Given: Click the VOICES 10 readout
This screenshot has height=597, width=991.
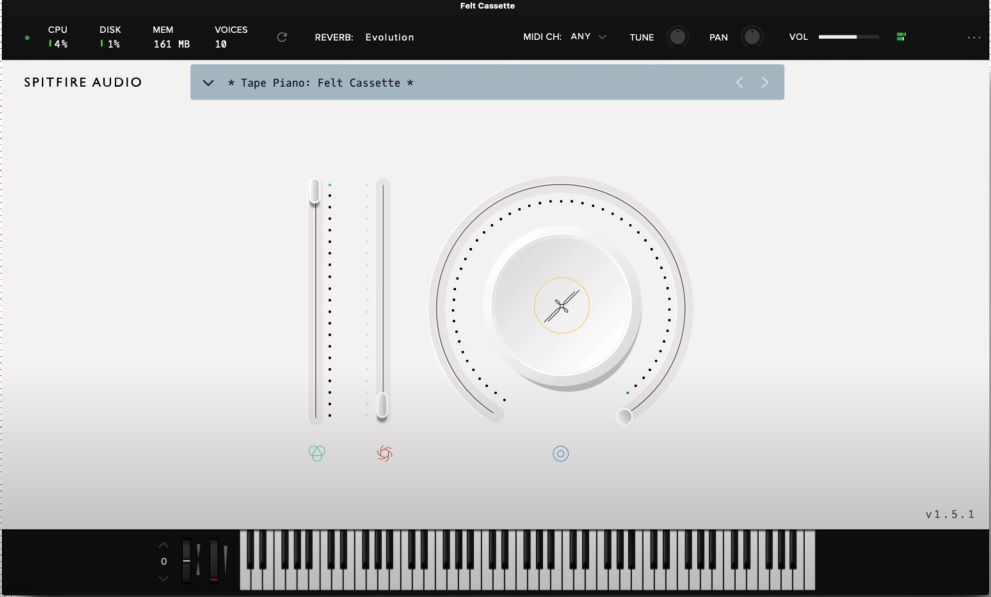Looking at the screenshot, I should pos(231,37).
